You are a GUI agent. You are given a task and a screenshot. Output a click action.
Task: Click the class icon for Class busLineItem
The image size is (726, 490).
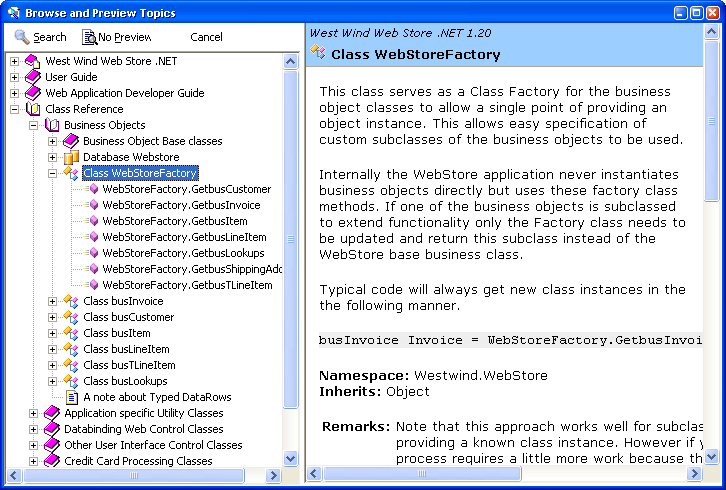pos(71,349)
